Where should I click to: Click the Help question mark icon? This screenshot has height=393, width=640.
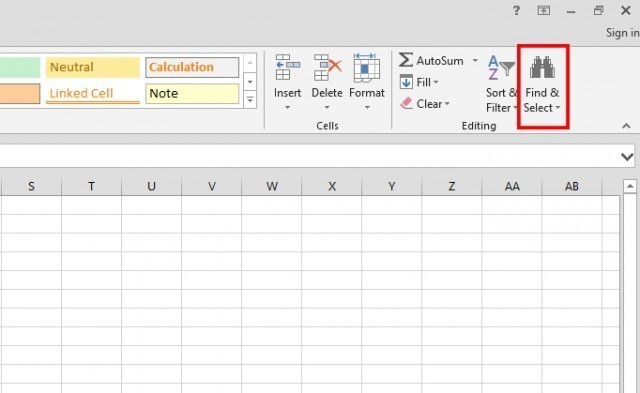coord(516,11)
